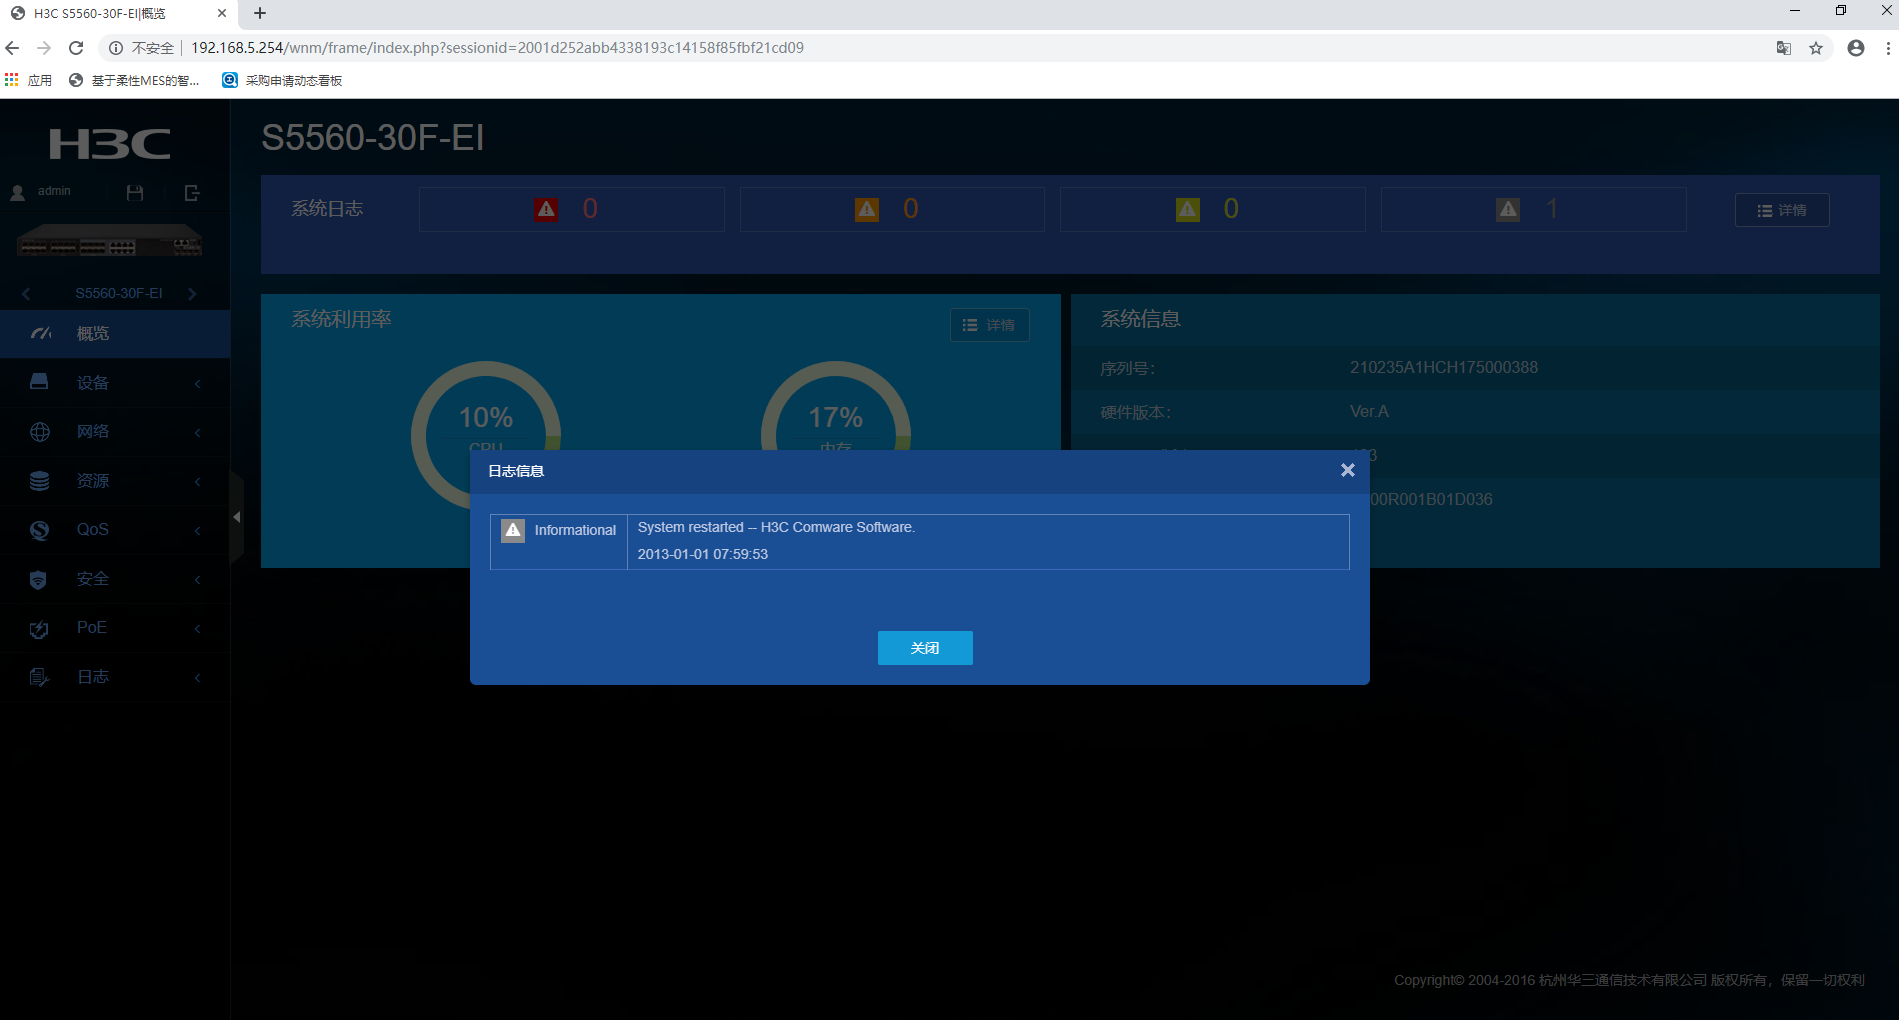Open the 概览 overview menu item

[x=115, y=334]
